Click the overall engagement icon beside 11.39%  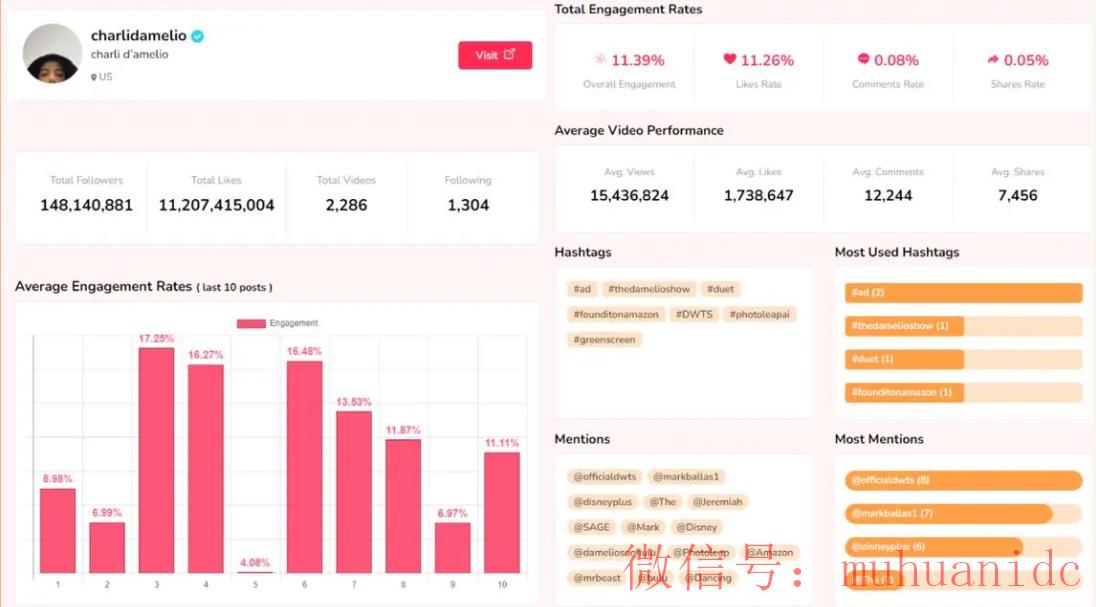coord(600,59)
